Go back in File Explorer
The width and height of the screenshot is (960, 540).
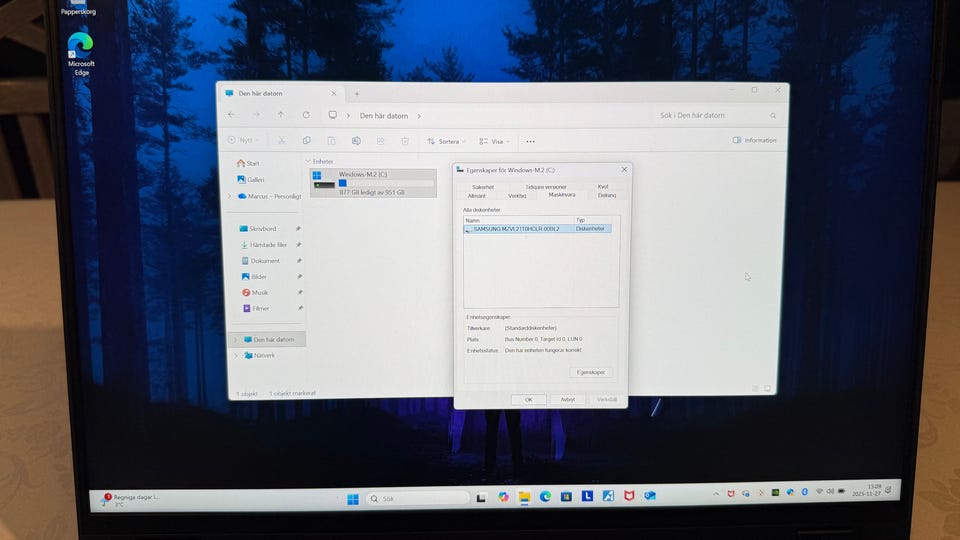point(231,115)
